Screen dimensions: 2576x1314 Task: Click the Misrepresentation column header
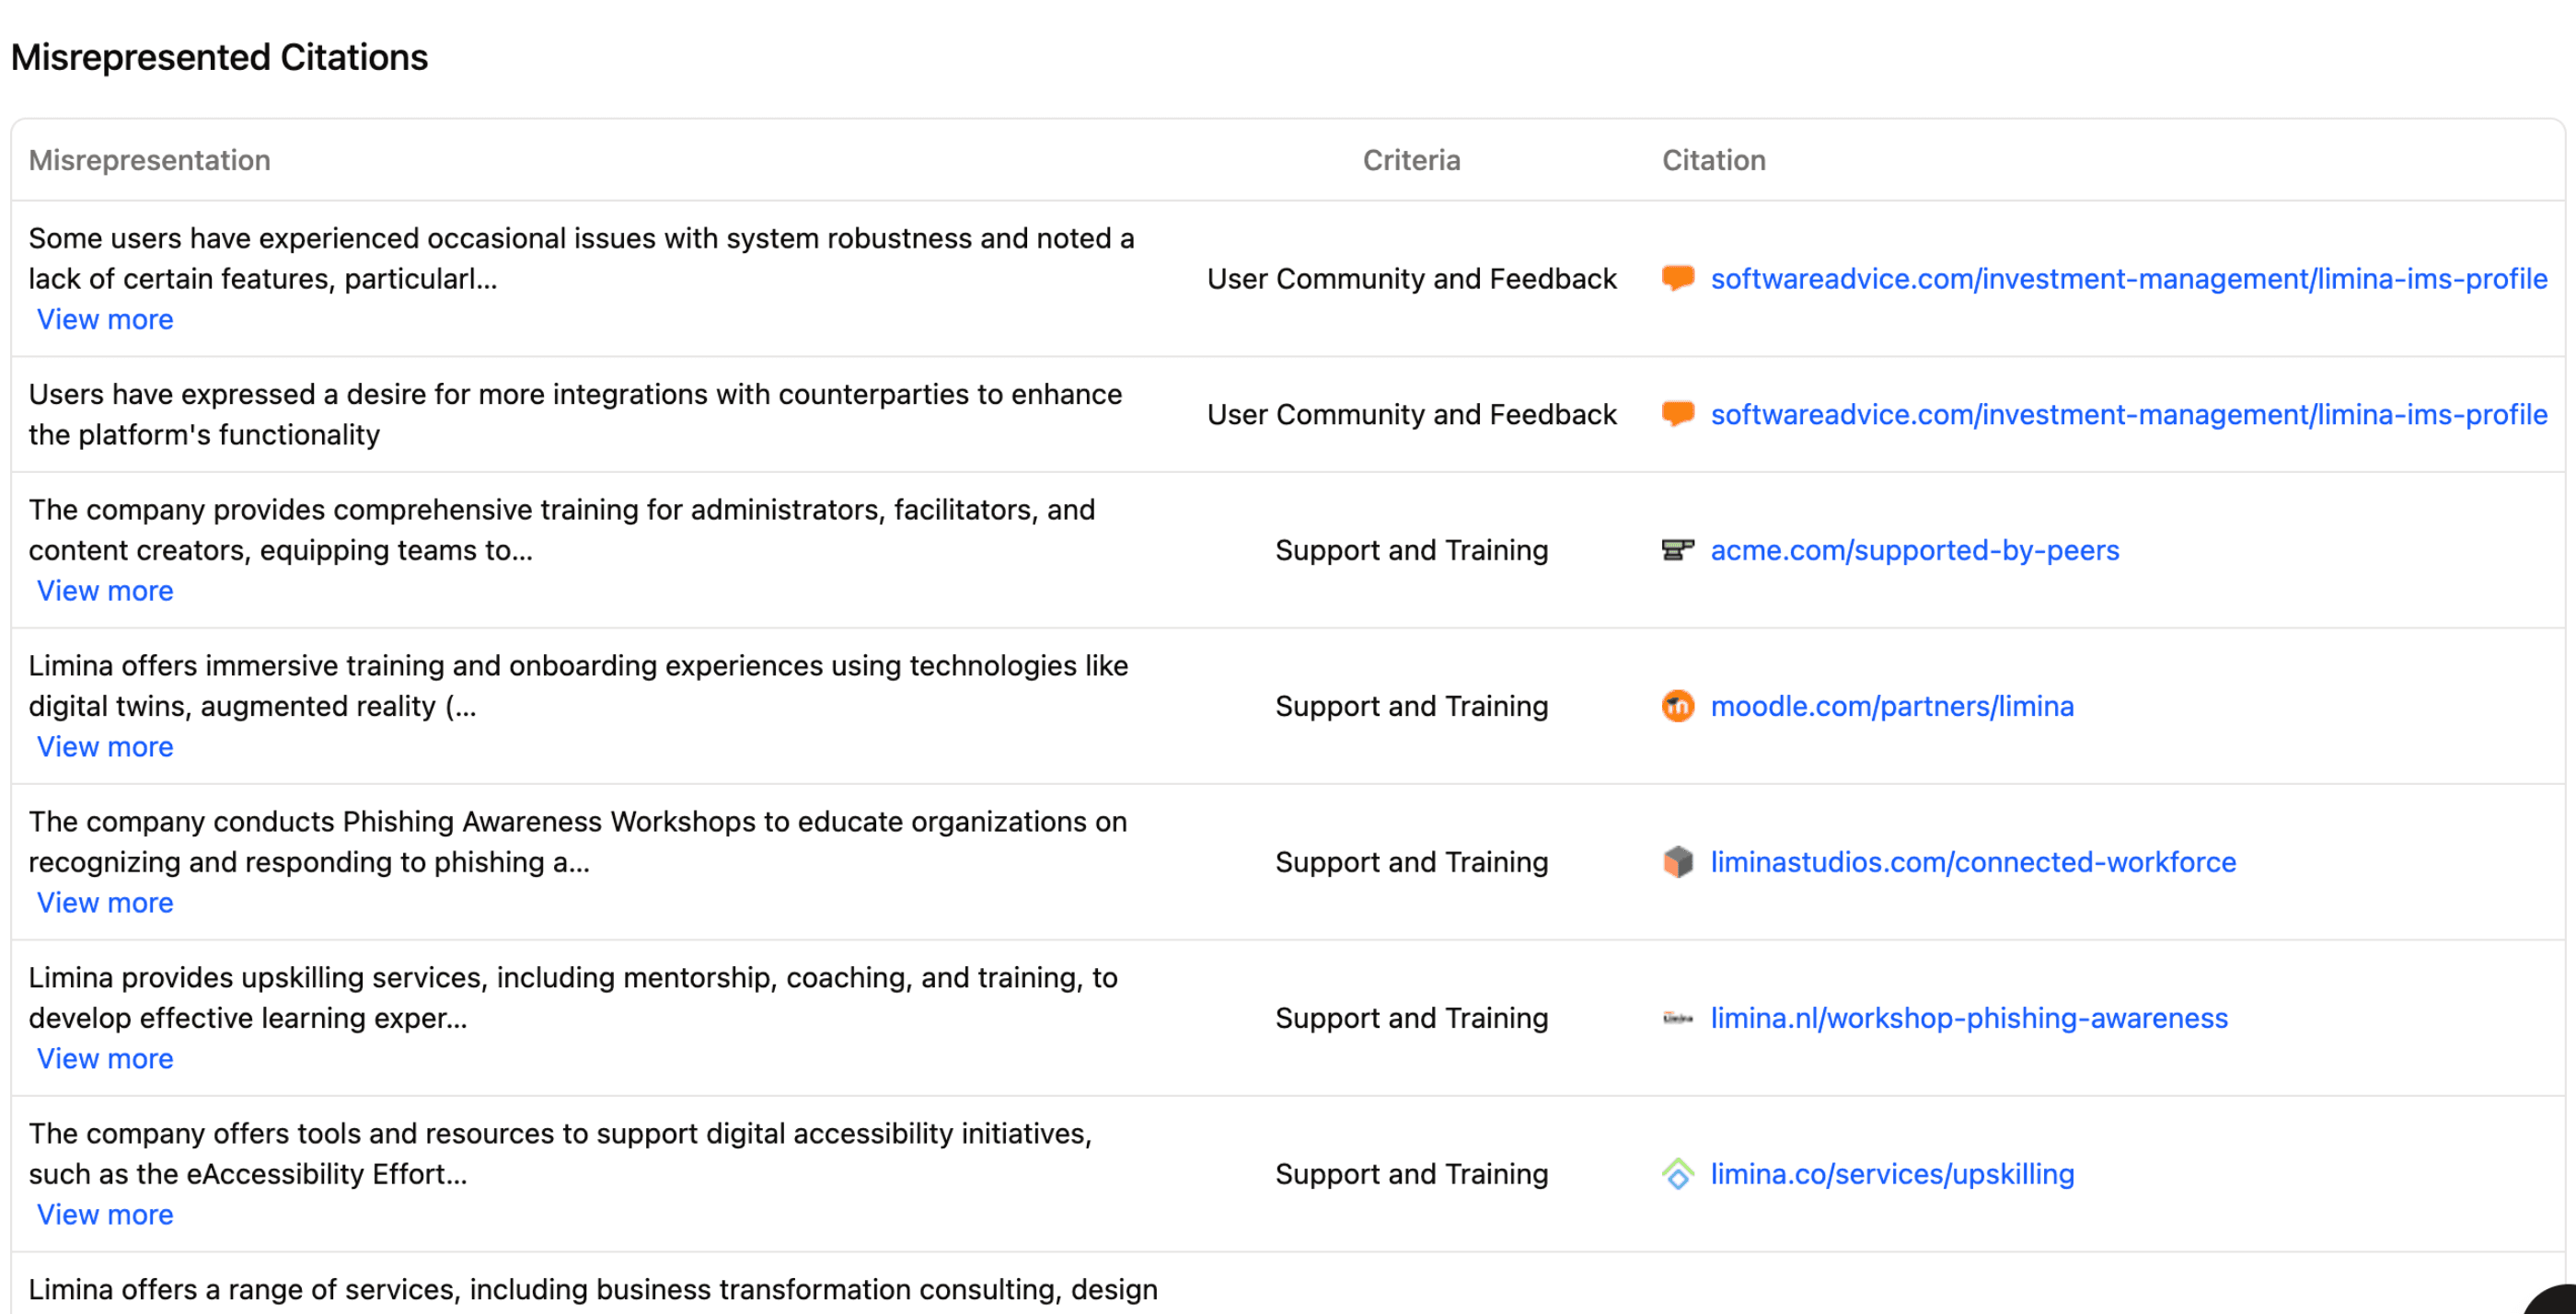coord(149,160)
